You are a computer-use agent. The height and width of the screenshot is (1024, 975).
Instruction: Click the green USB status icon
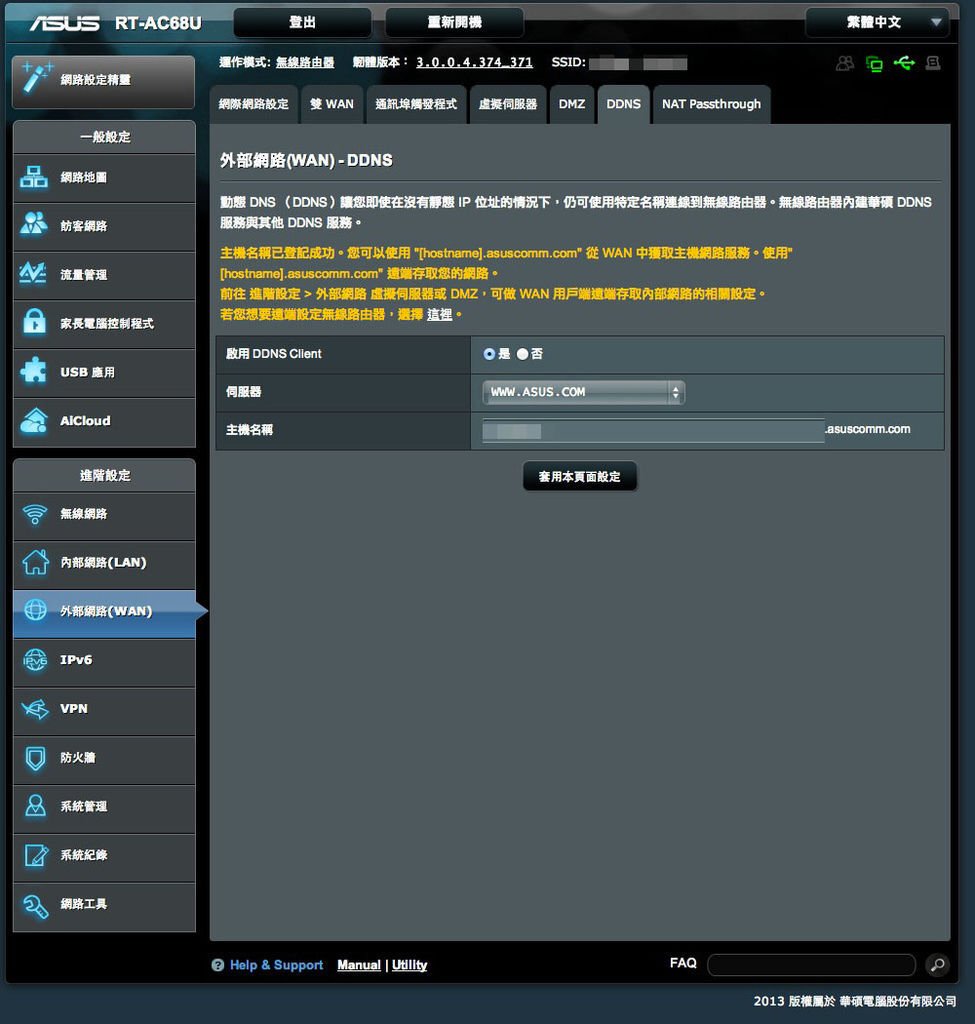coord(904,63)
